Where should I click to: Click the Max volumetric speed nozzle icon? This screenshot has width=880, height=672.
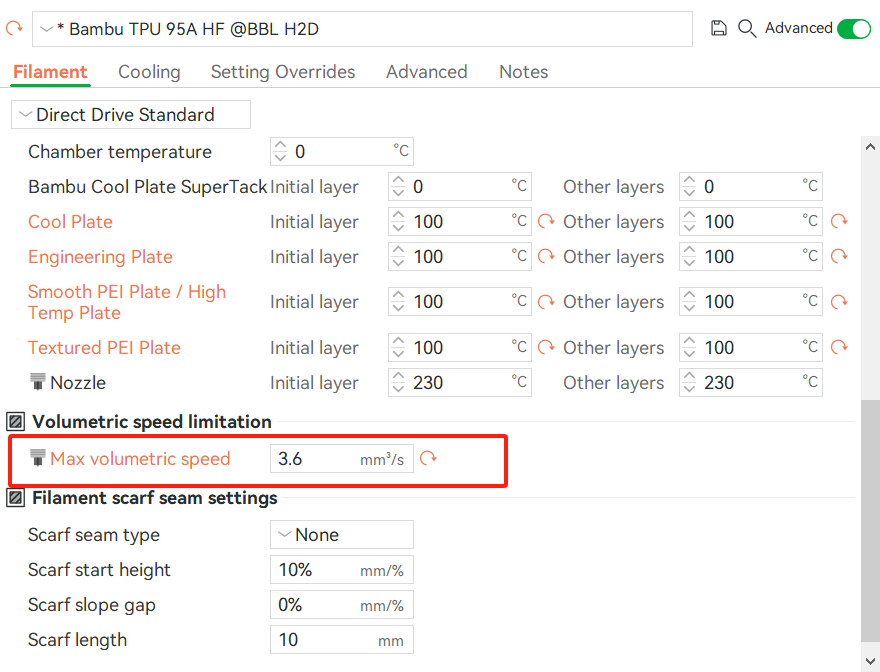click(38, 458)
